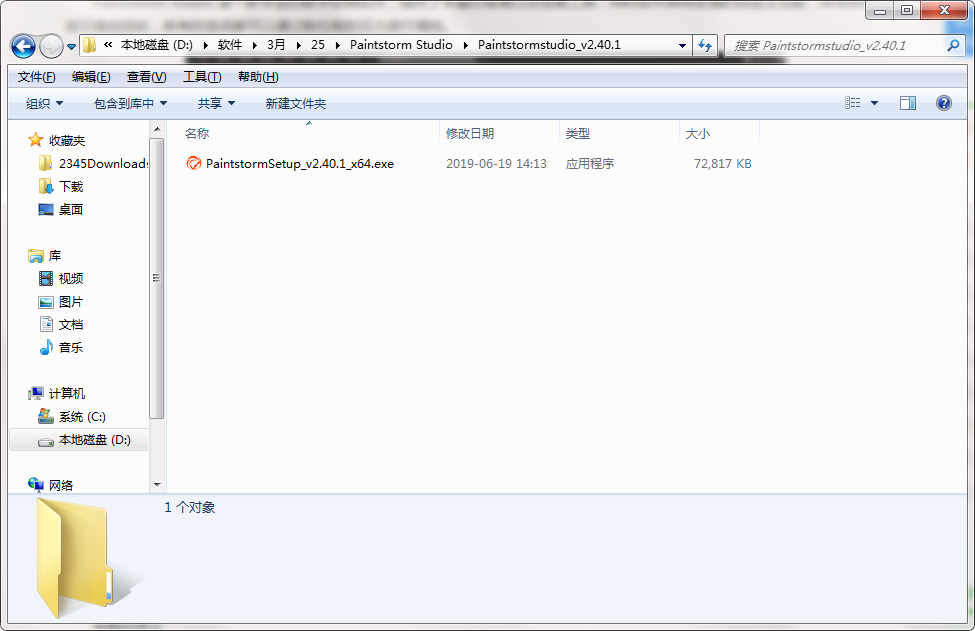Open 包含到库中 dropdown
This screenshot has width=975, height=631.
130,104
